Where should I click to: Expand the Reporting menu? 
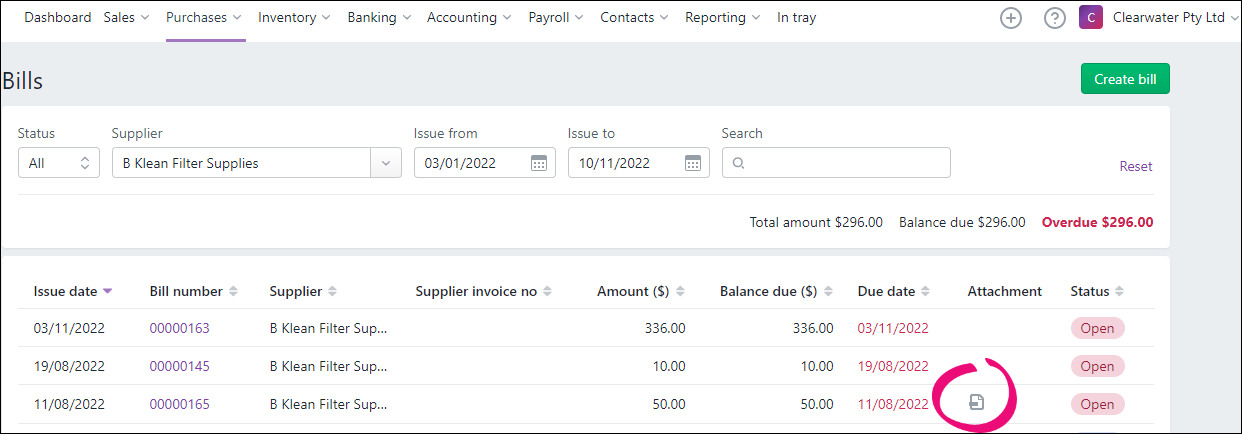point(723,17)
